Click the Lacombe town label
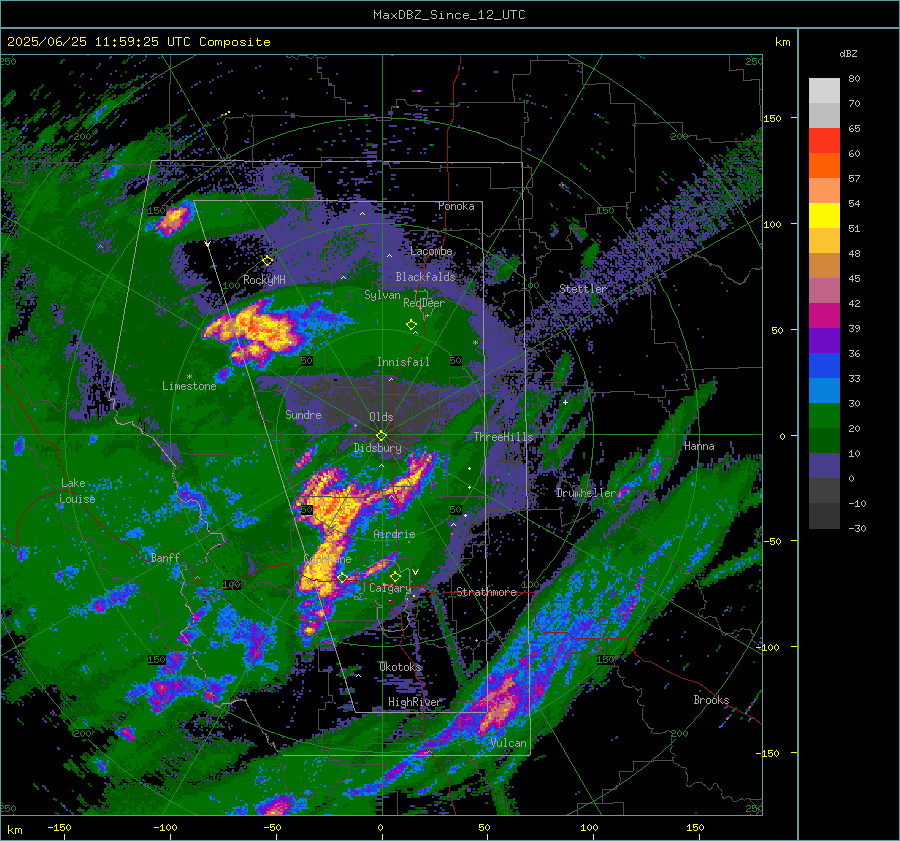The height and width of the screenshot is (841, 900). pyautogui.click(x=431, y=251)
